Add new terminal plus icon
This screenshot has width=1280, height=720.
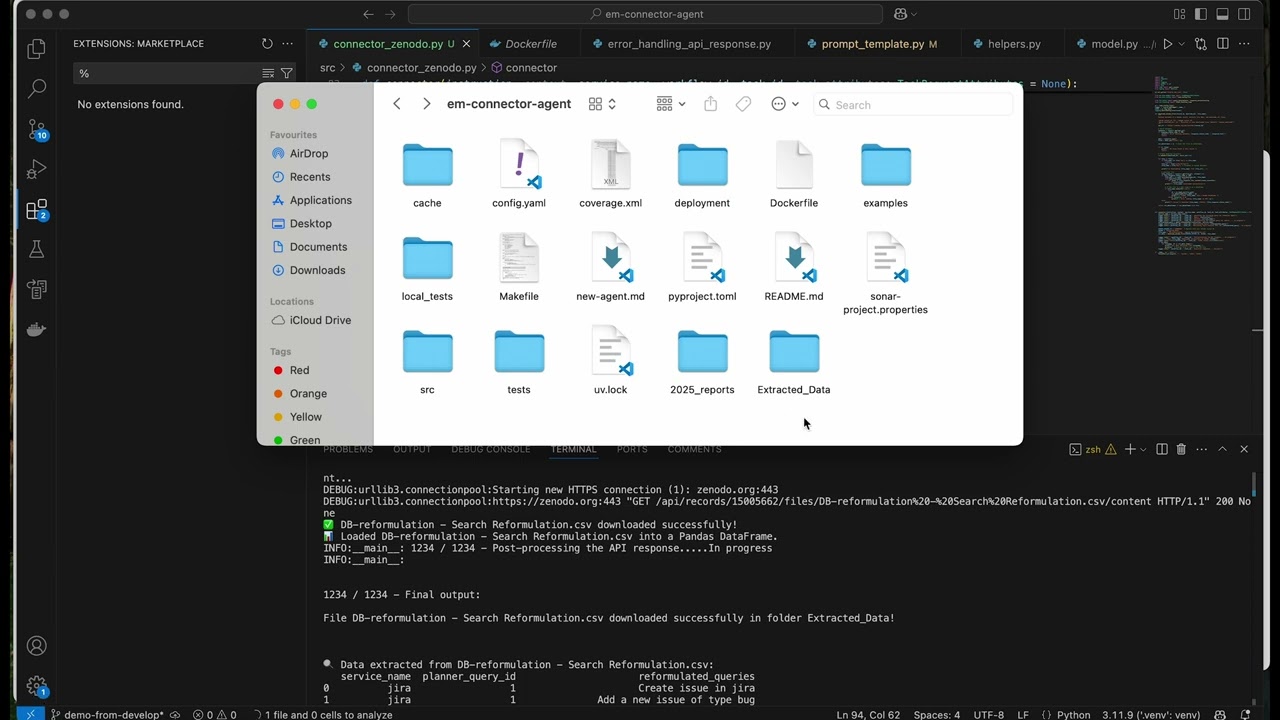(x=1130, y=450)
